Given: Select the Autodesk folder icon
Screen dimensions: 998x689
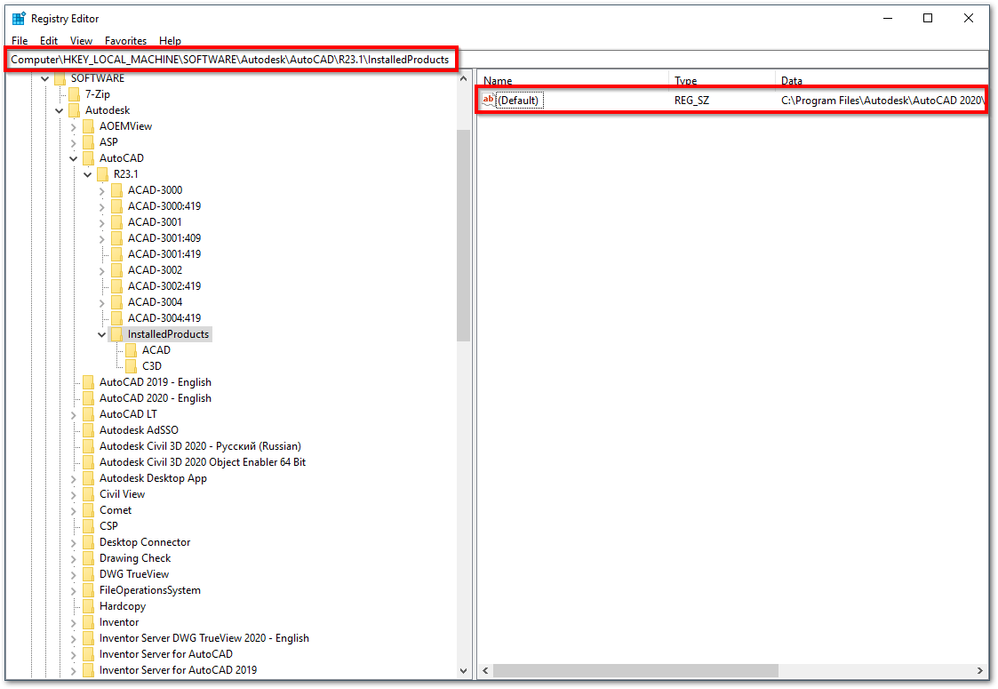Looking at the screenshot, I should click(x=74, y=110).
